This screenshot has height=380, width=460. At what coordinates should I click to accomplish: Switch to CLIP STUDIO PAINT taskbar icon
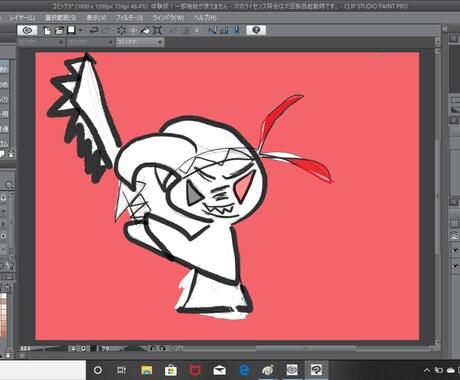click(x=316, y=370)
